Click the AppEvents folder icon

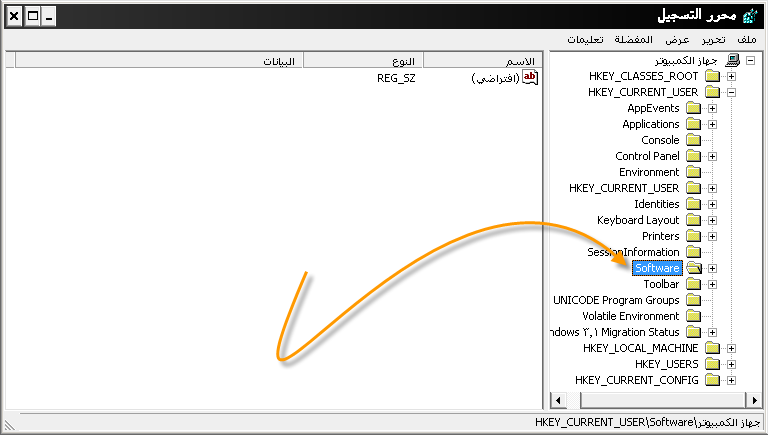click(694, 108)
